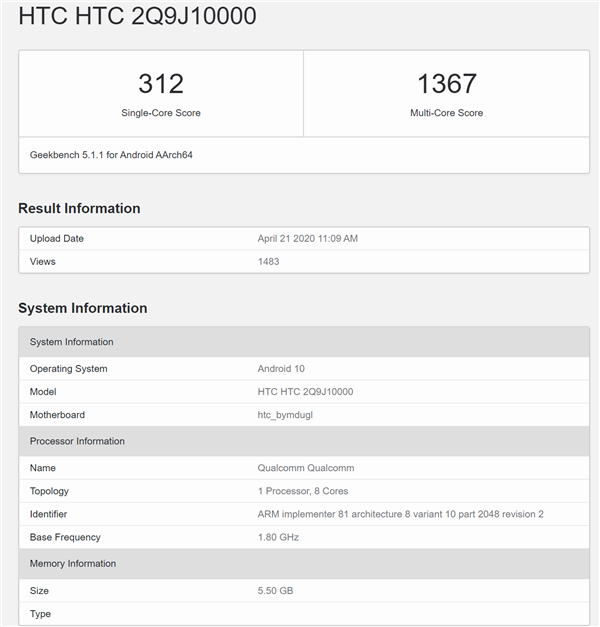Click the Result Information heading

pyautogui.click(x=79, y=208)
